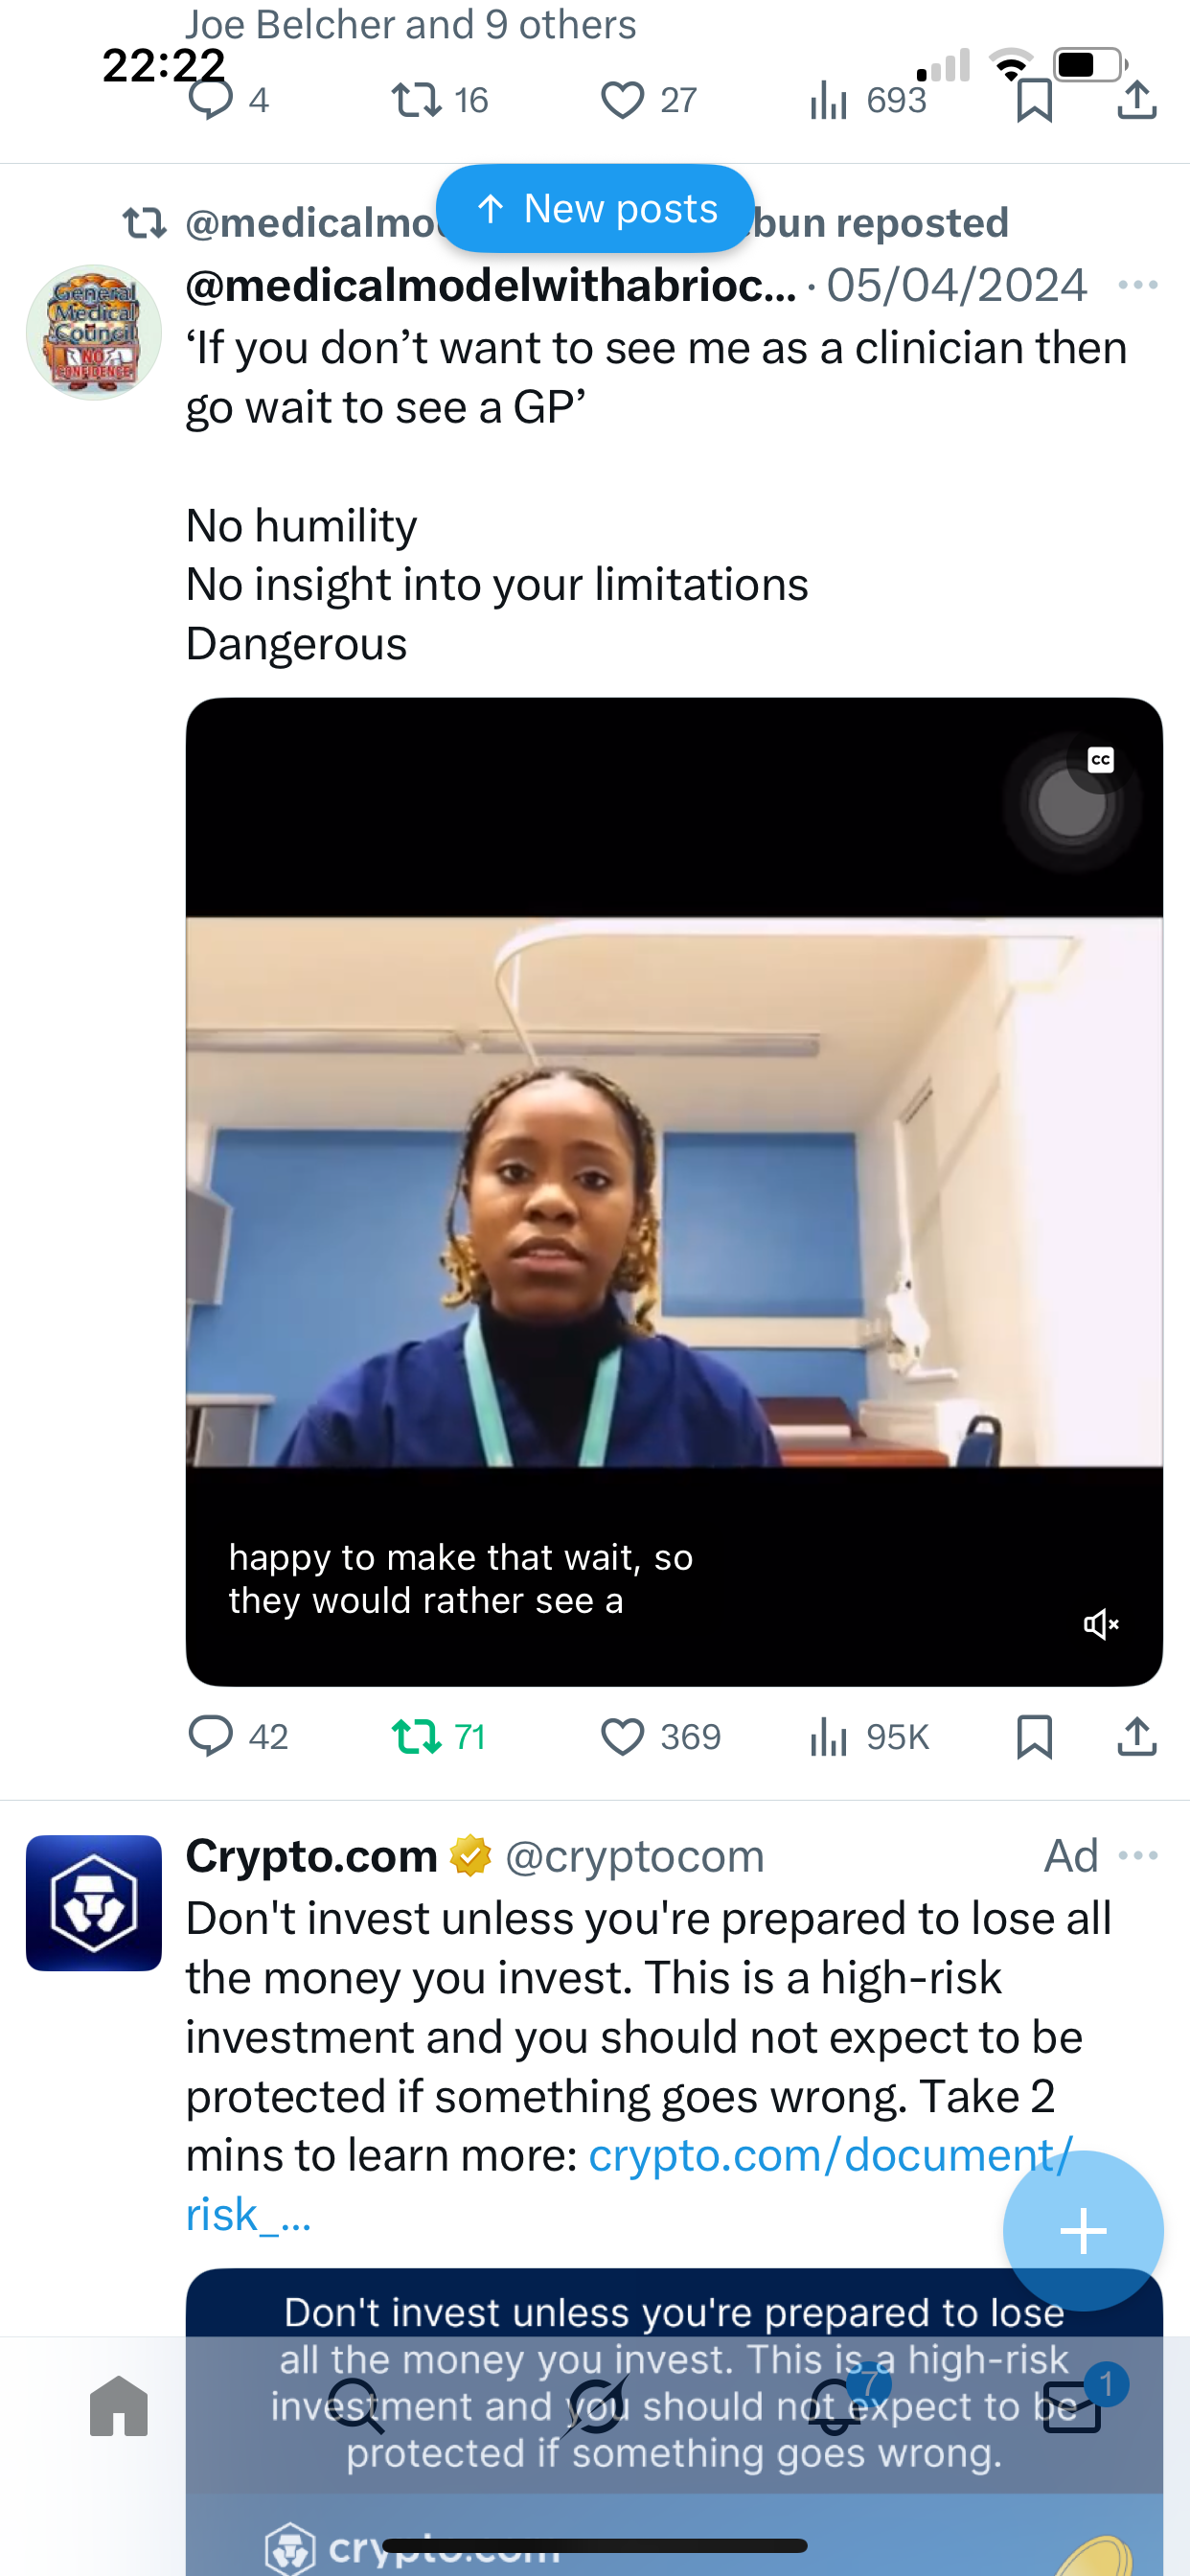The image size is (1190, 2576).
Task: Repost the top post with 16 reposts
Action: 439,100
